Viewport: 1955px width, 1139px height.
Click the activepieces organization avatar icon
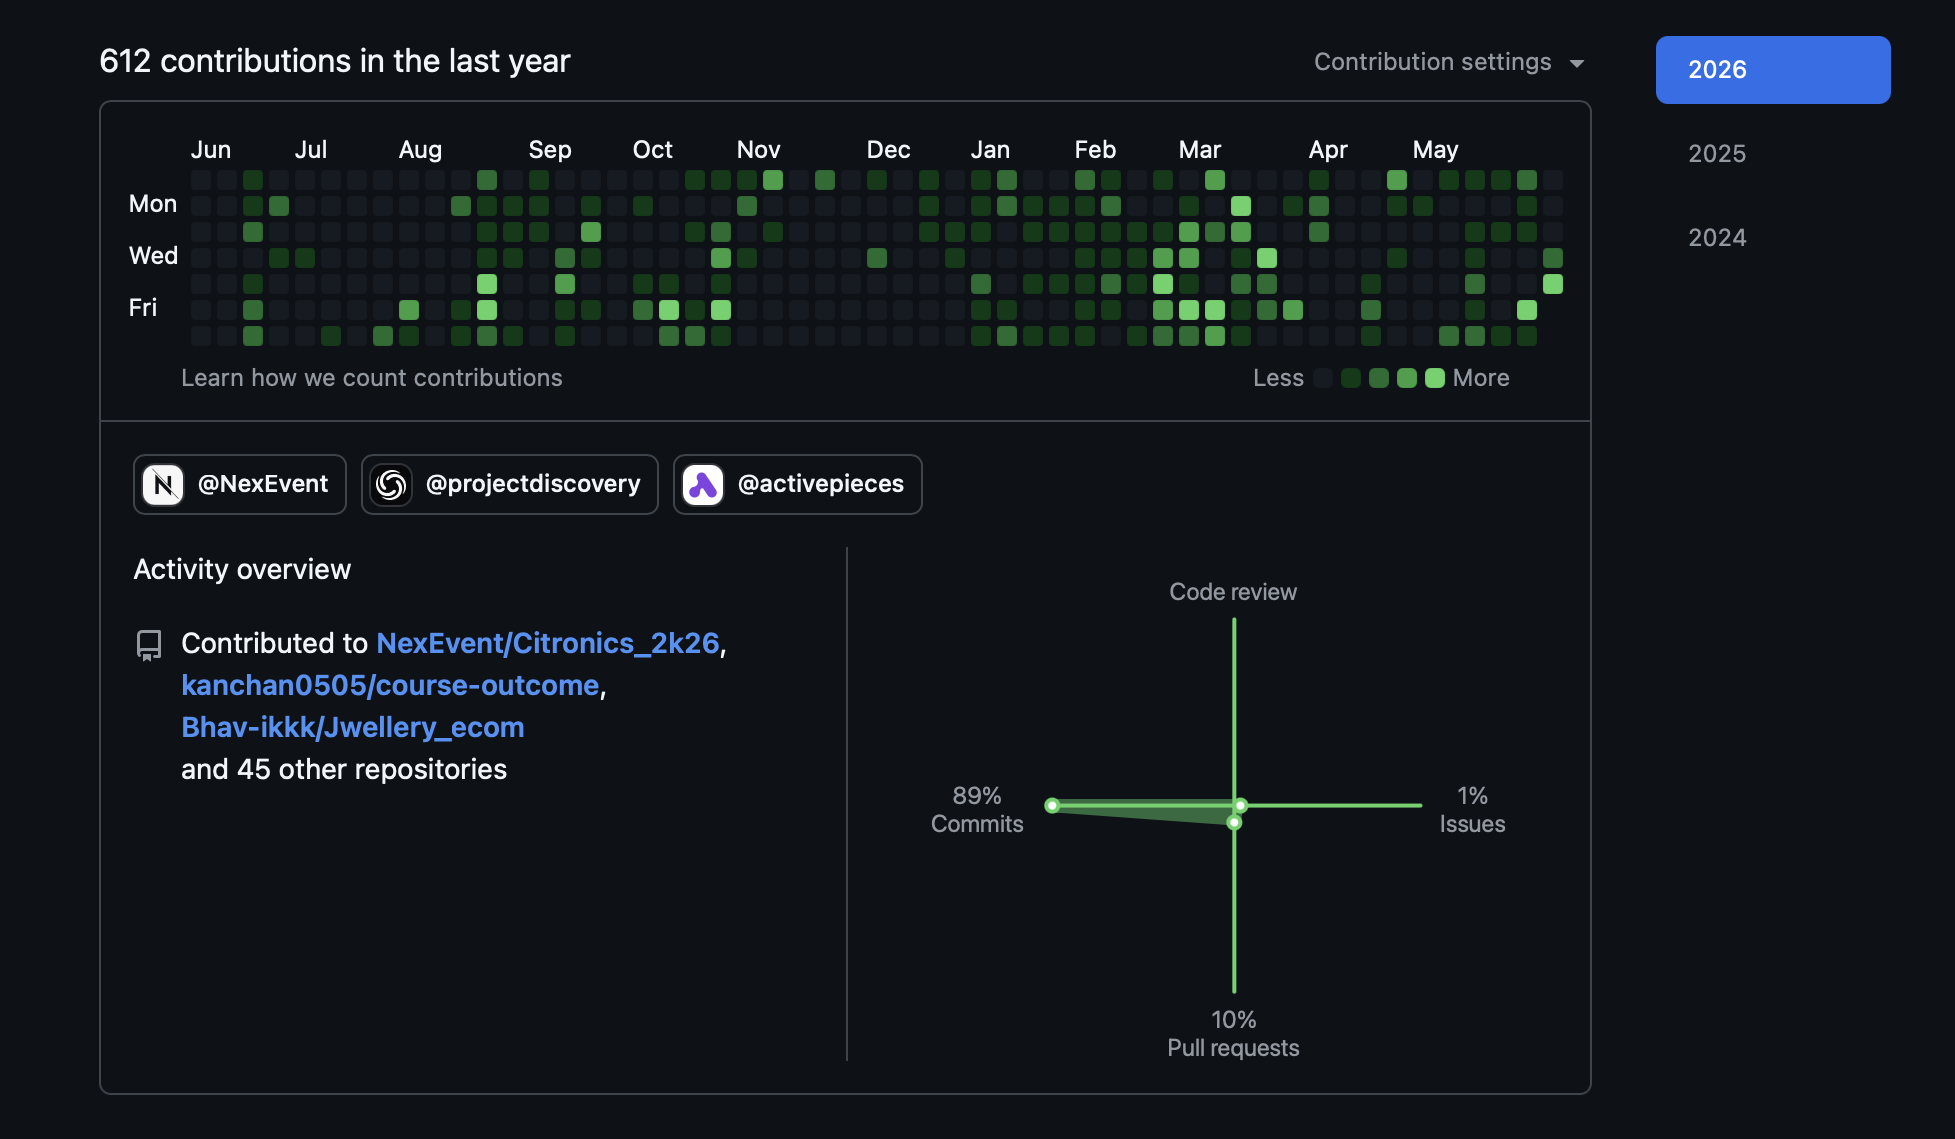click(703, 485)
